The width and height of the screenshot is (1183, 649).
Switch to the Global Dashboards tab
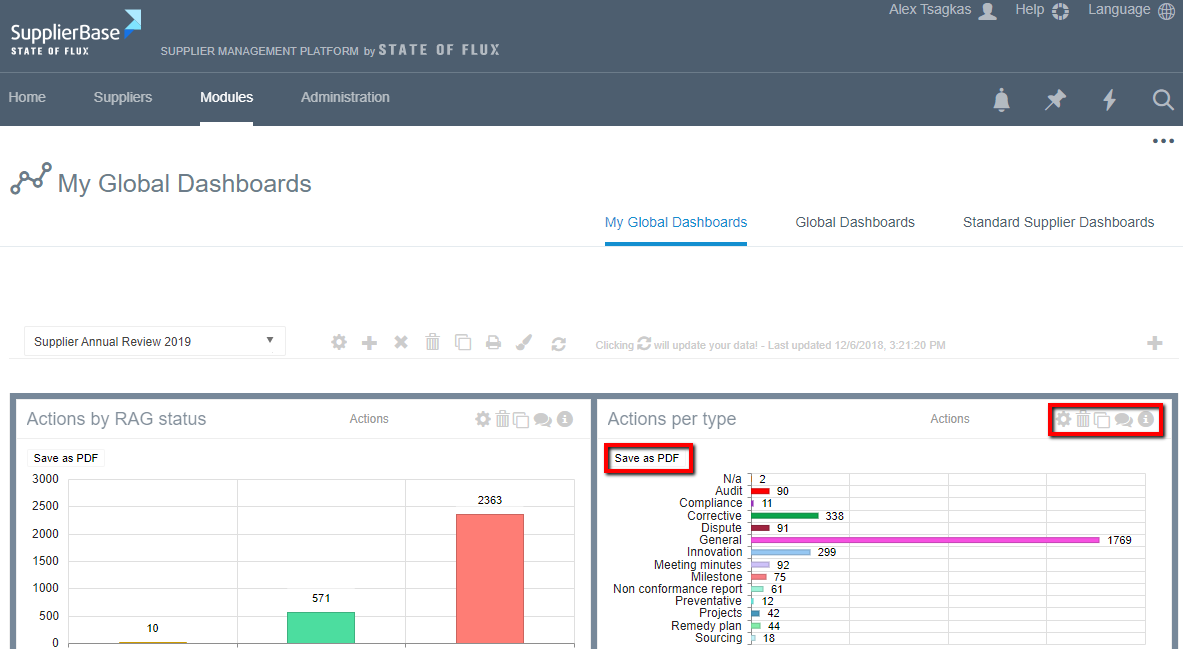tap(855, 222)
